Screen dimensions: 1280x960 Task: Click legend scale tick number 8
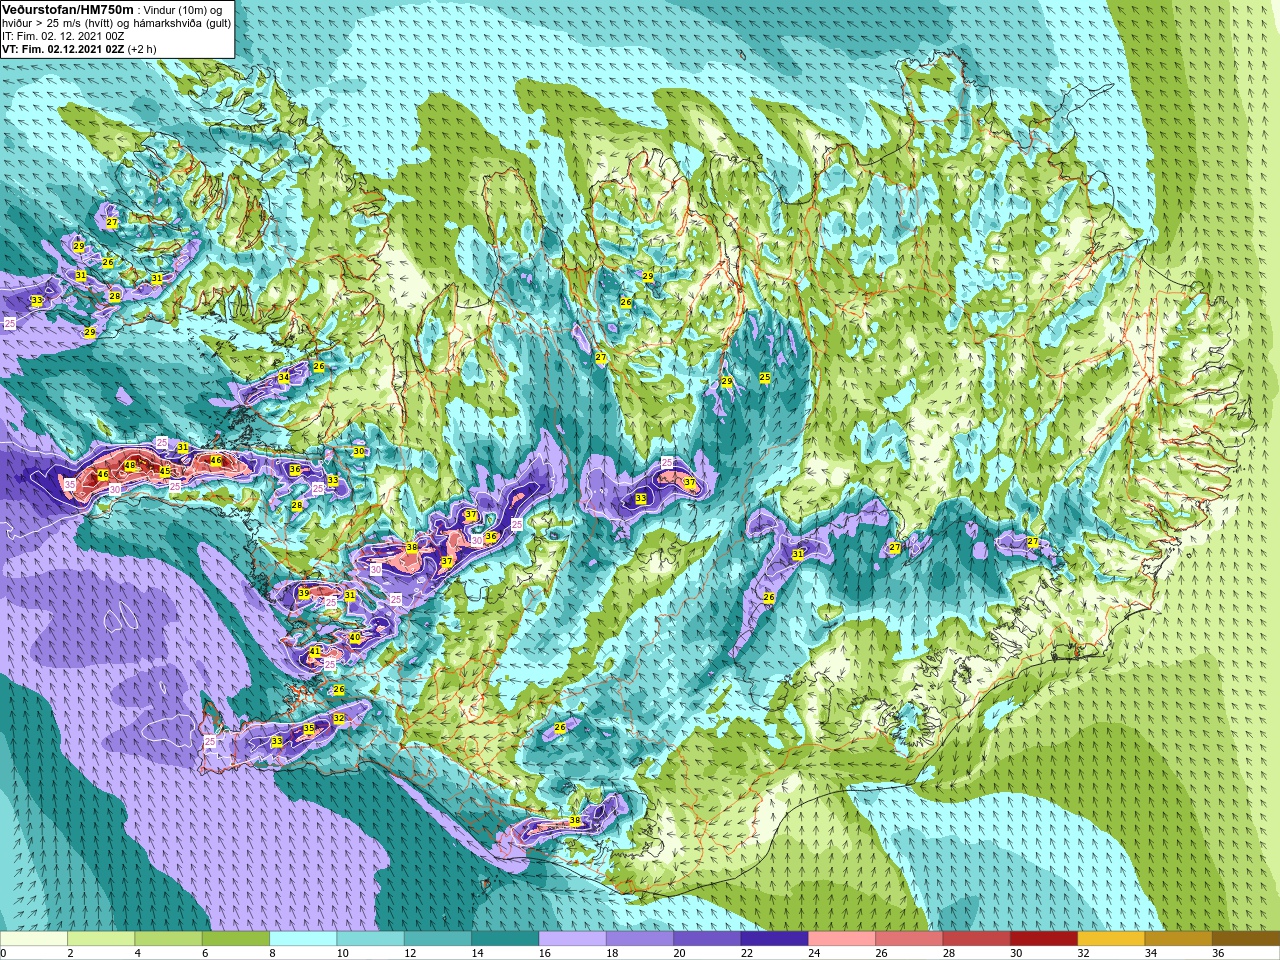(x=273, y=953)
